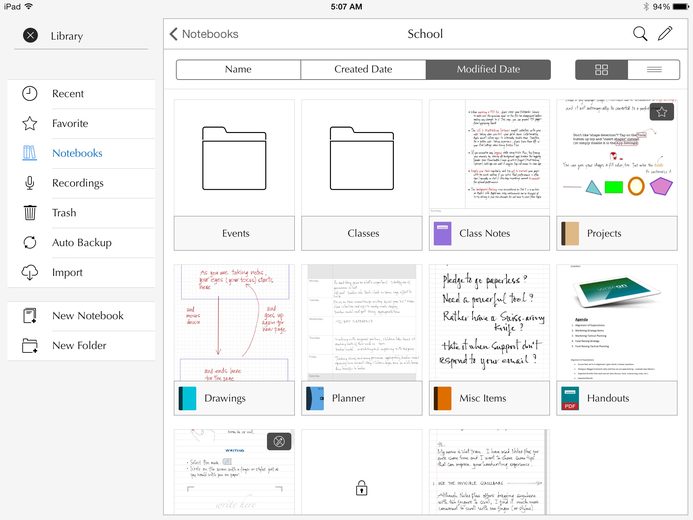This screenshot has height=520, width=693.
Task: Select the Favorite label
Action: (70, 123)
